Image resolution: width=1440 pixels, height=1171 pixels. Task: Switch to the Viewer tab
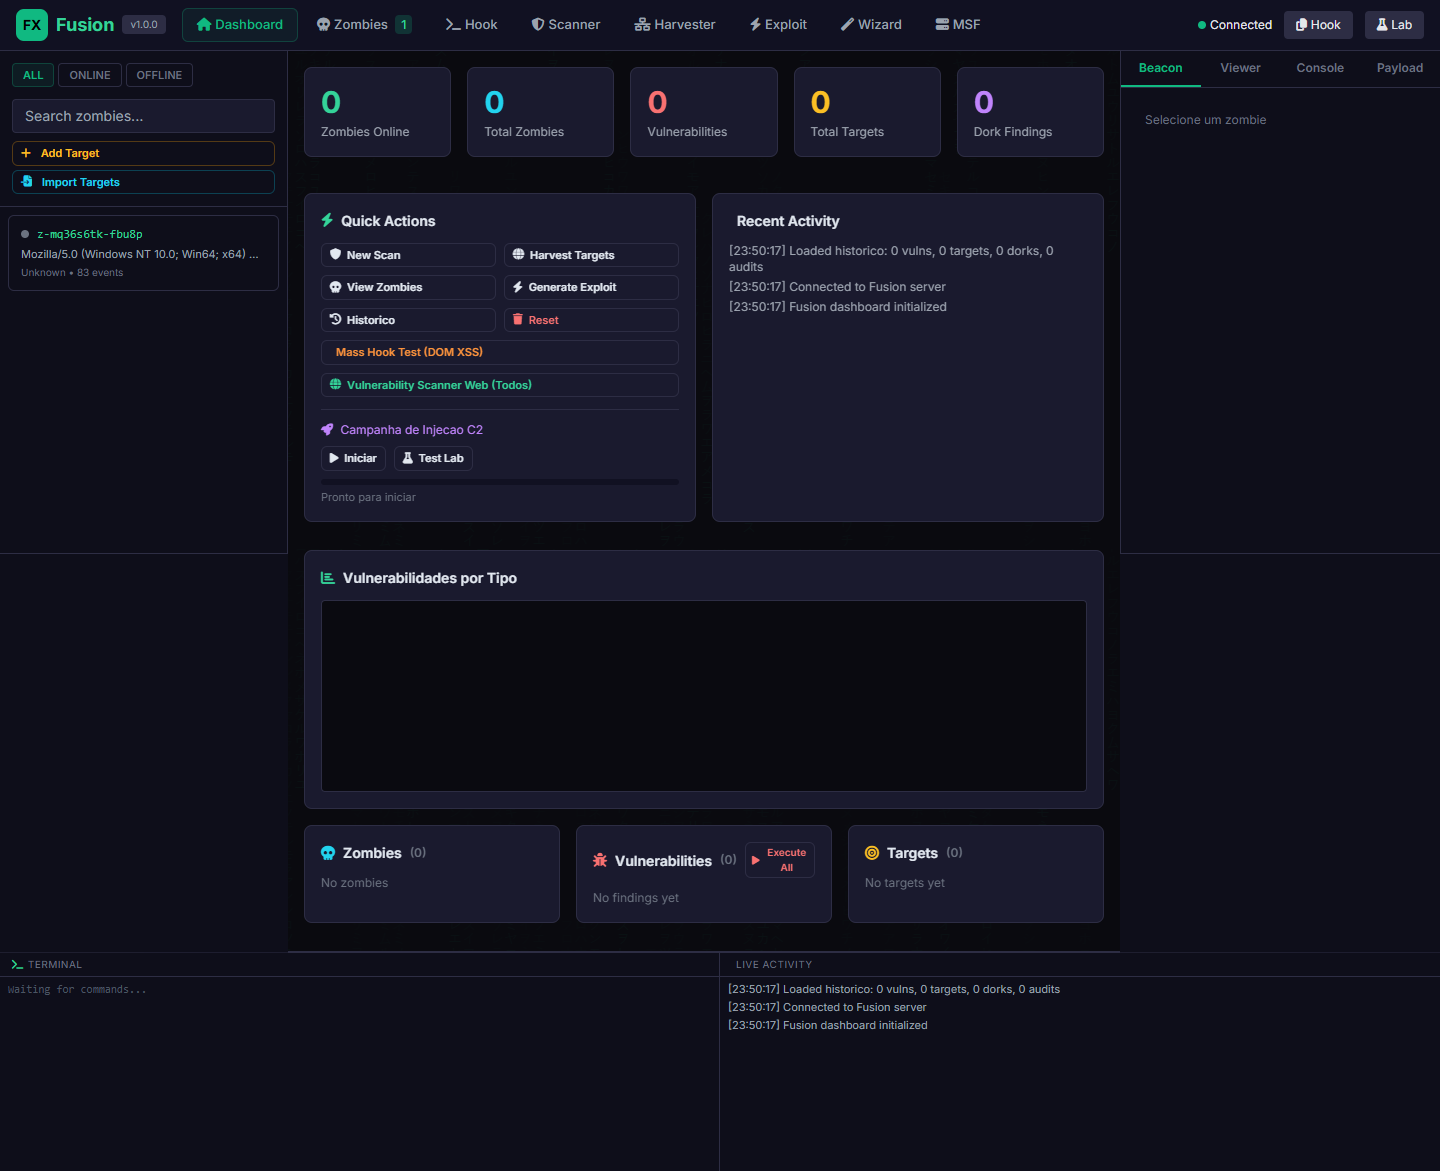coord(1240,68)
